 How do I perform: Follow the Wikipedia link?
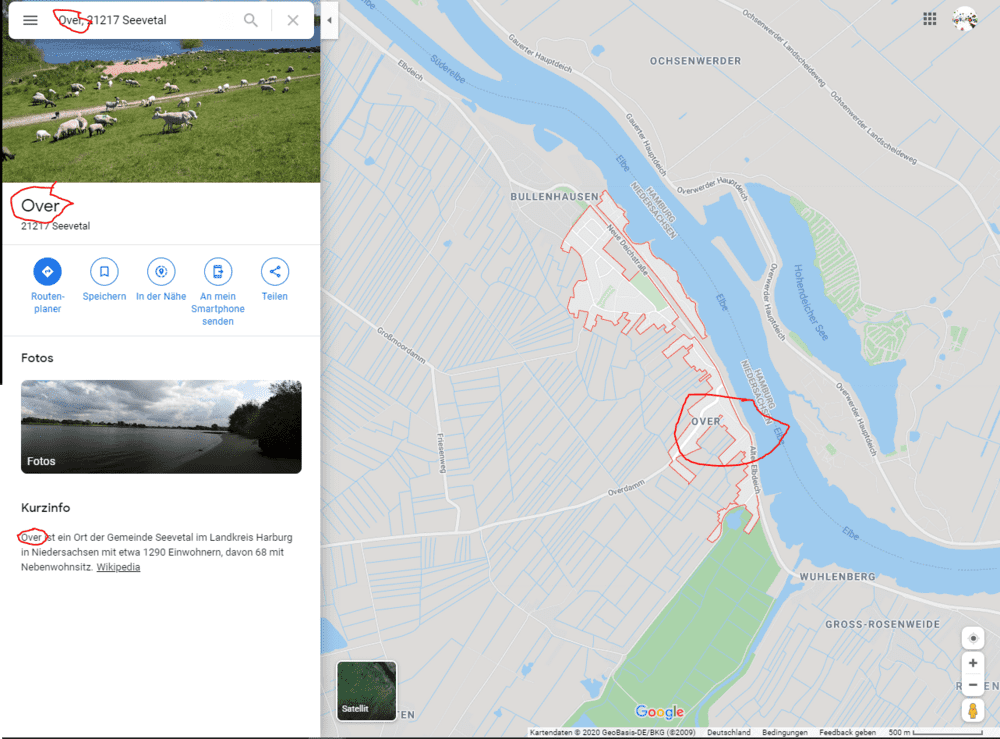(118, 567)
